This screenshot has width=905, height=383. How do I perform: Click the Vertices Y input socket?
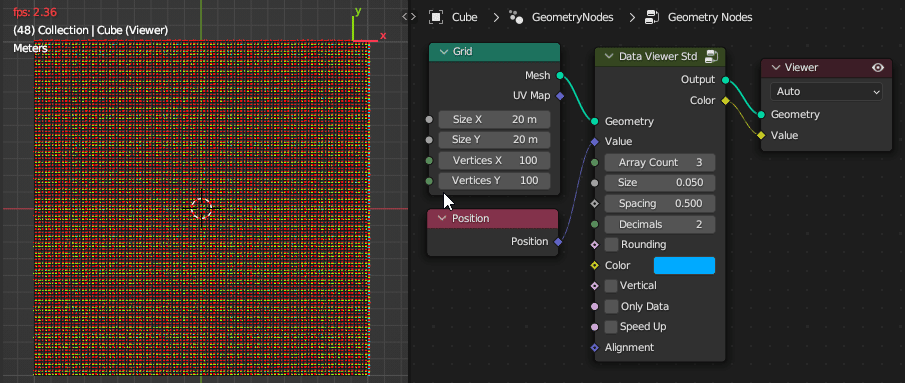[x=429, y=181]
